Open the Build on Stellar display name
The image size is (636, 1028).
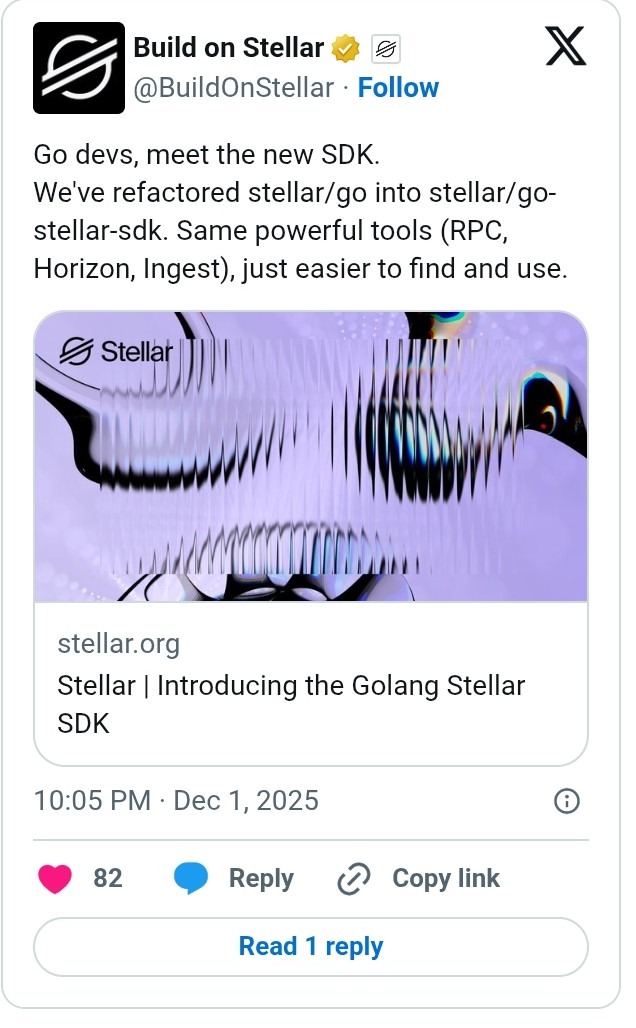tap(229, 47)
